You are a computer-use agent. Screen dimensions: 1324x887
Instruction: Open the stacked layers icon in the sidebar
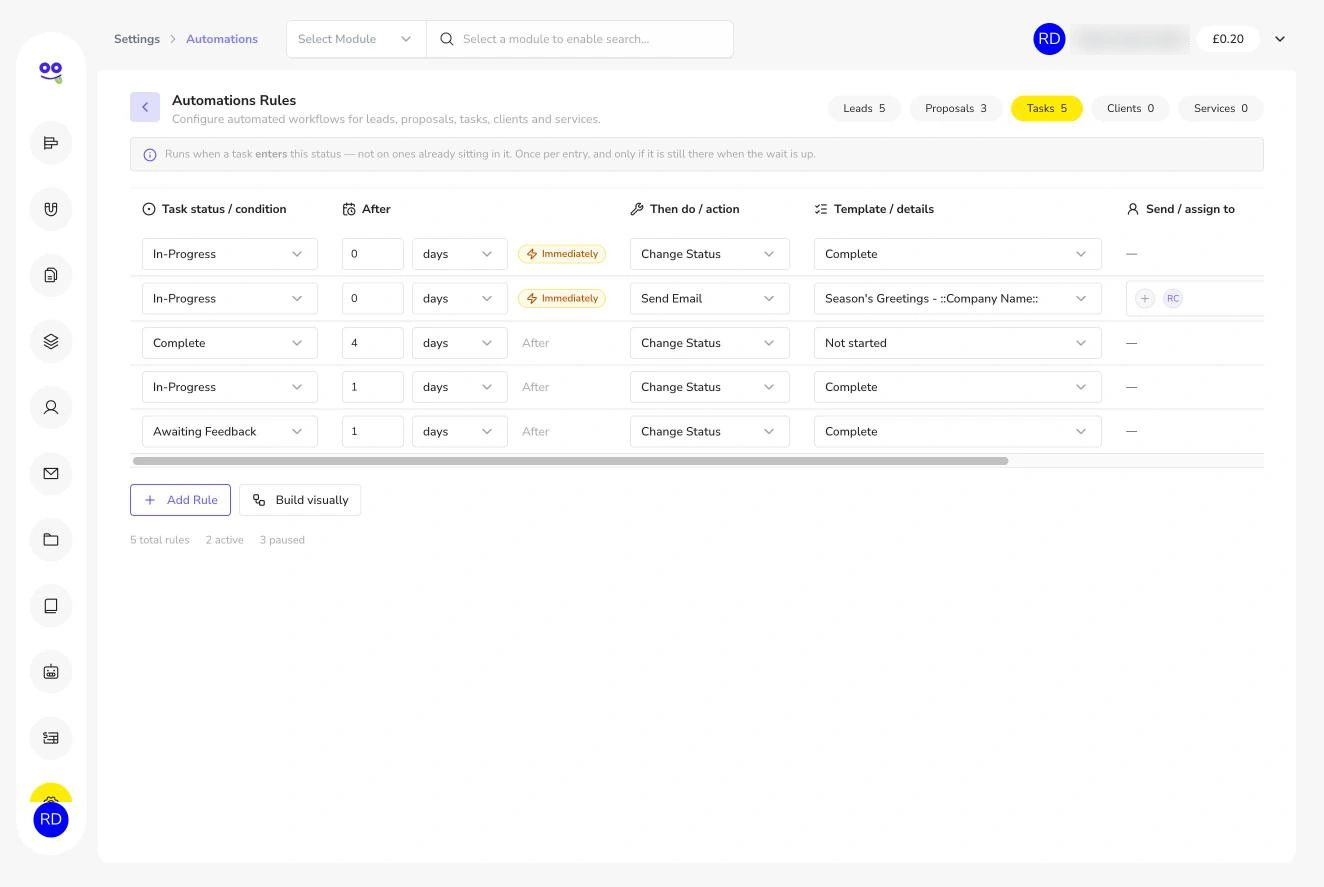point(51,341)
